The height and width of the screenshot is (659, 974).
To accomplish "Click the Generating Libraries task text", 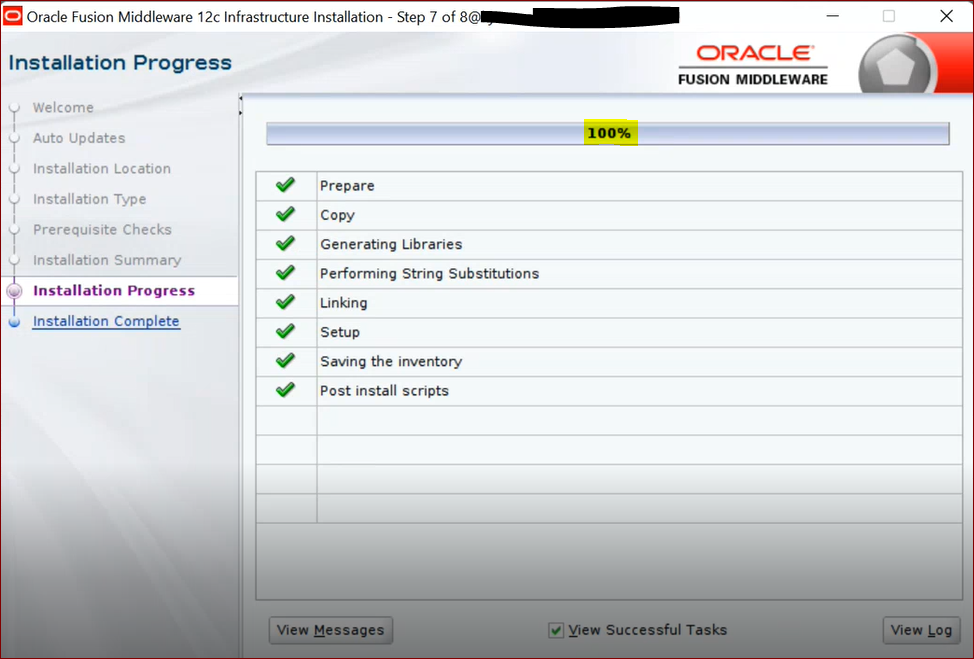I will point(391,244).
